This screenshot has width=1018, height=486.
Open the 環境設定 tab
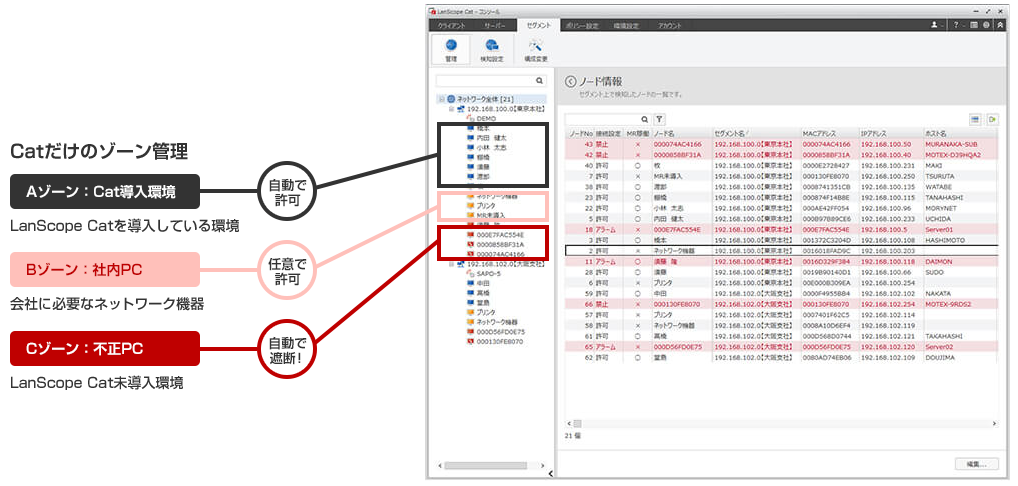(626, 25)
